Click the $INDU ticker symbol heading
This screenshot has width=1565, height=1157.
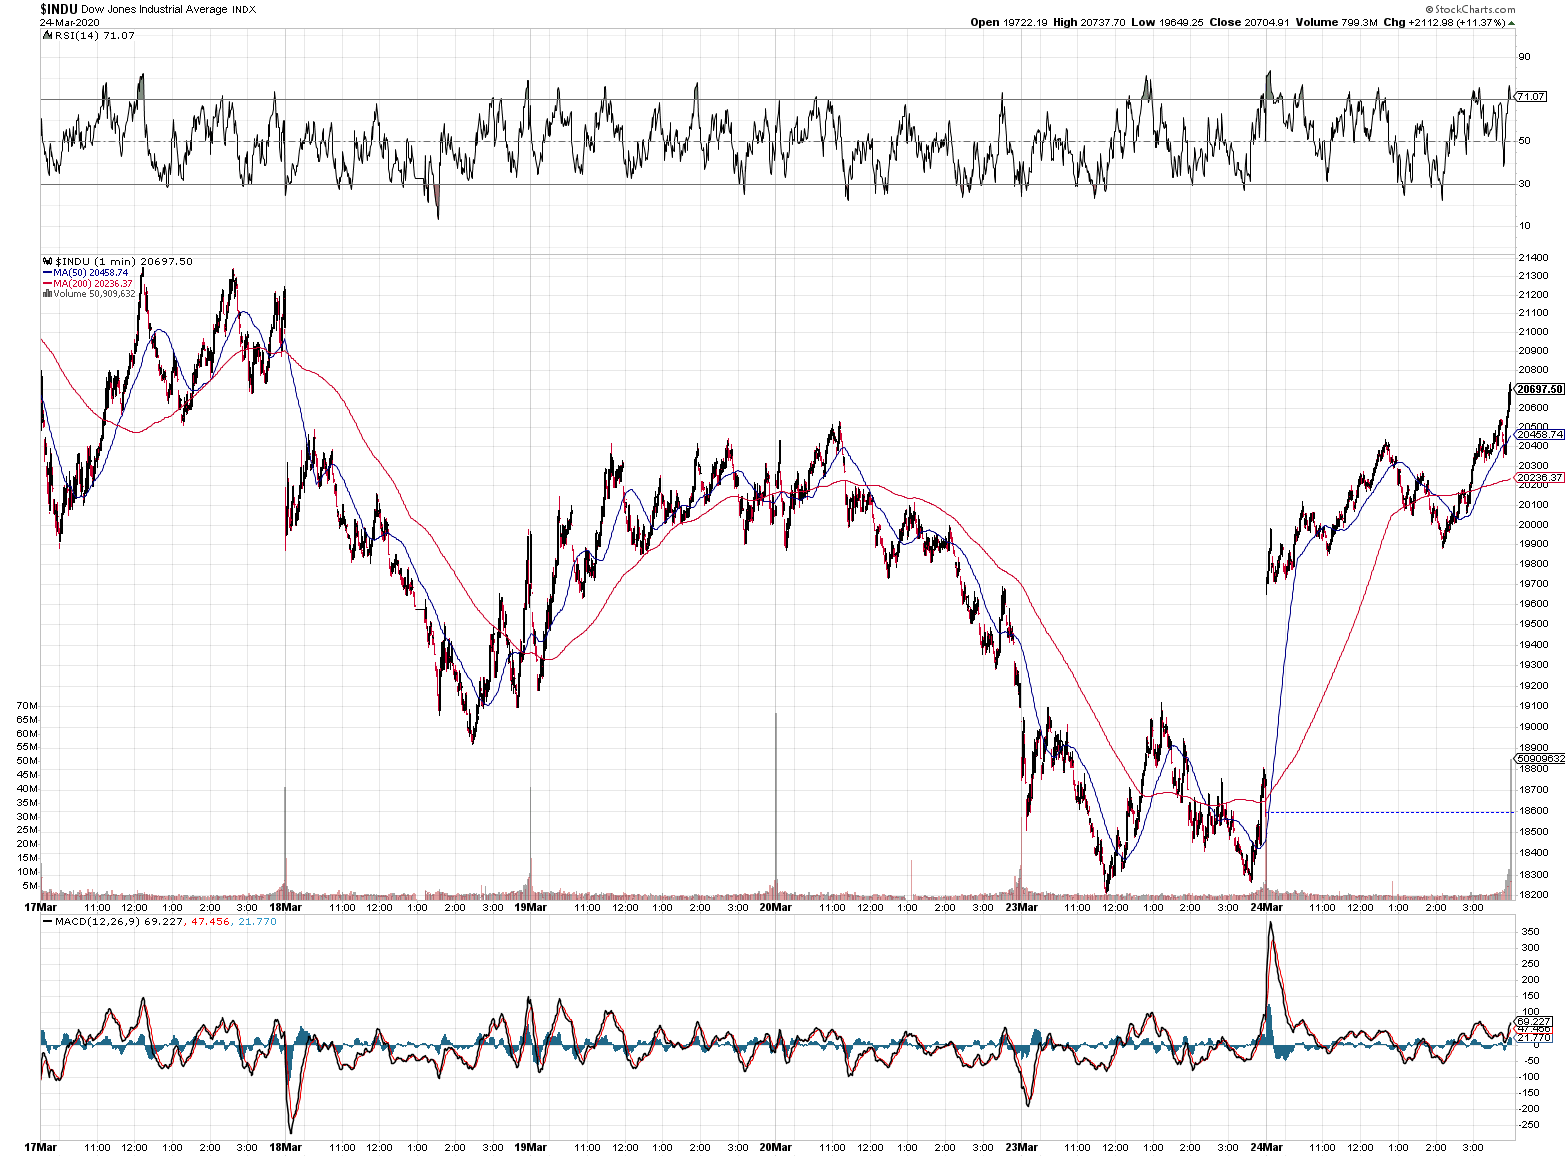click(x=59, y=9)
